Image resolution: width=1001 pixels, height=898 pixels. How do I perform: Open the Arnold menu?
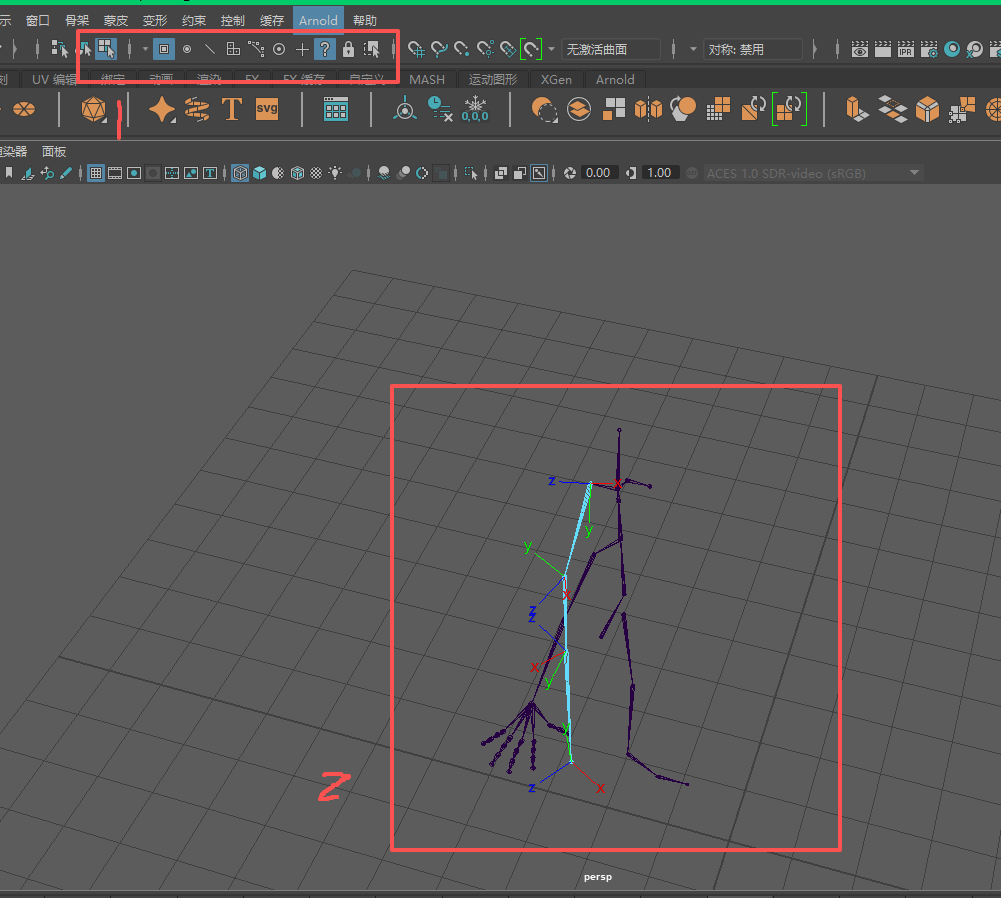tap(318, 20)
